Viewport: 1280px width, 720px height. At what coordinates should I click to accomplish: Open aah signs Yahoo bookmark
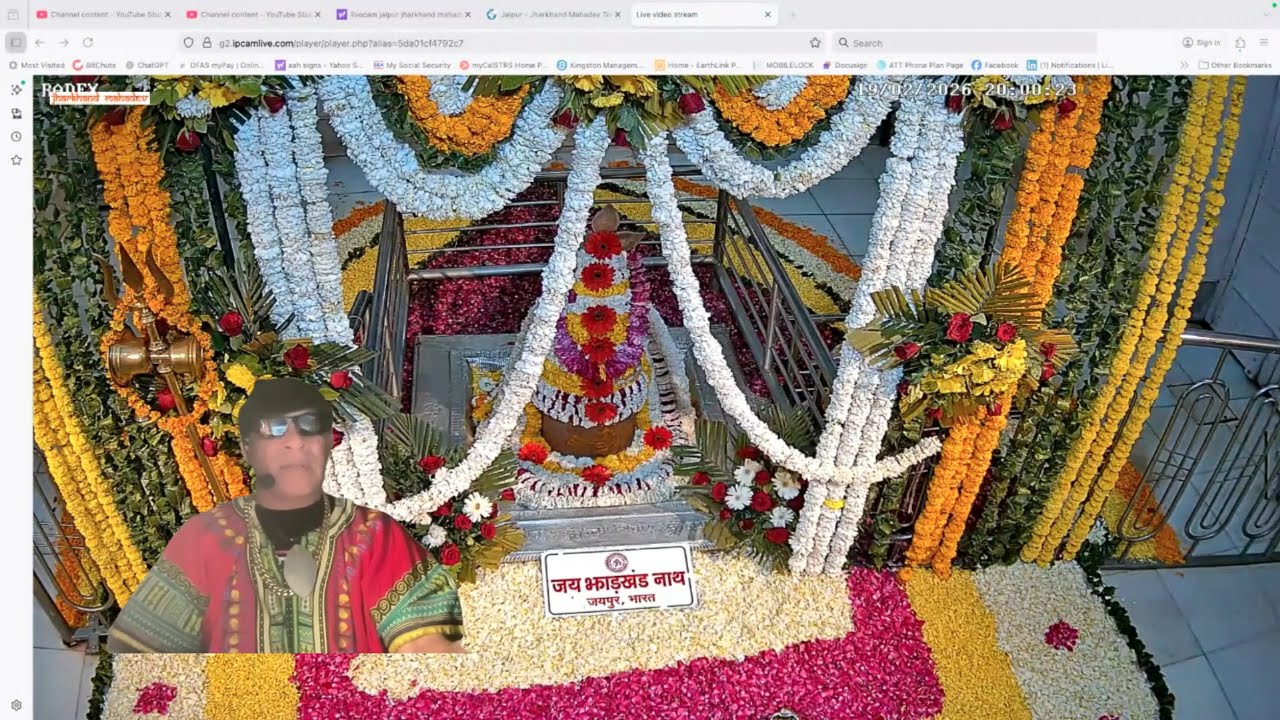pyautogui.click(x=320, y=65)
